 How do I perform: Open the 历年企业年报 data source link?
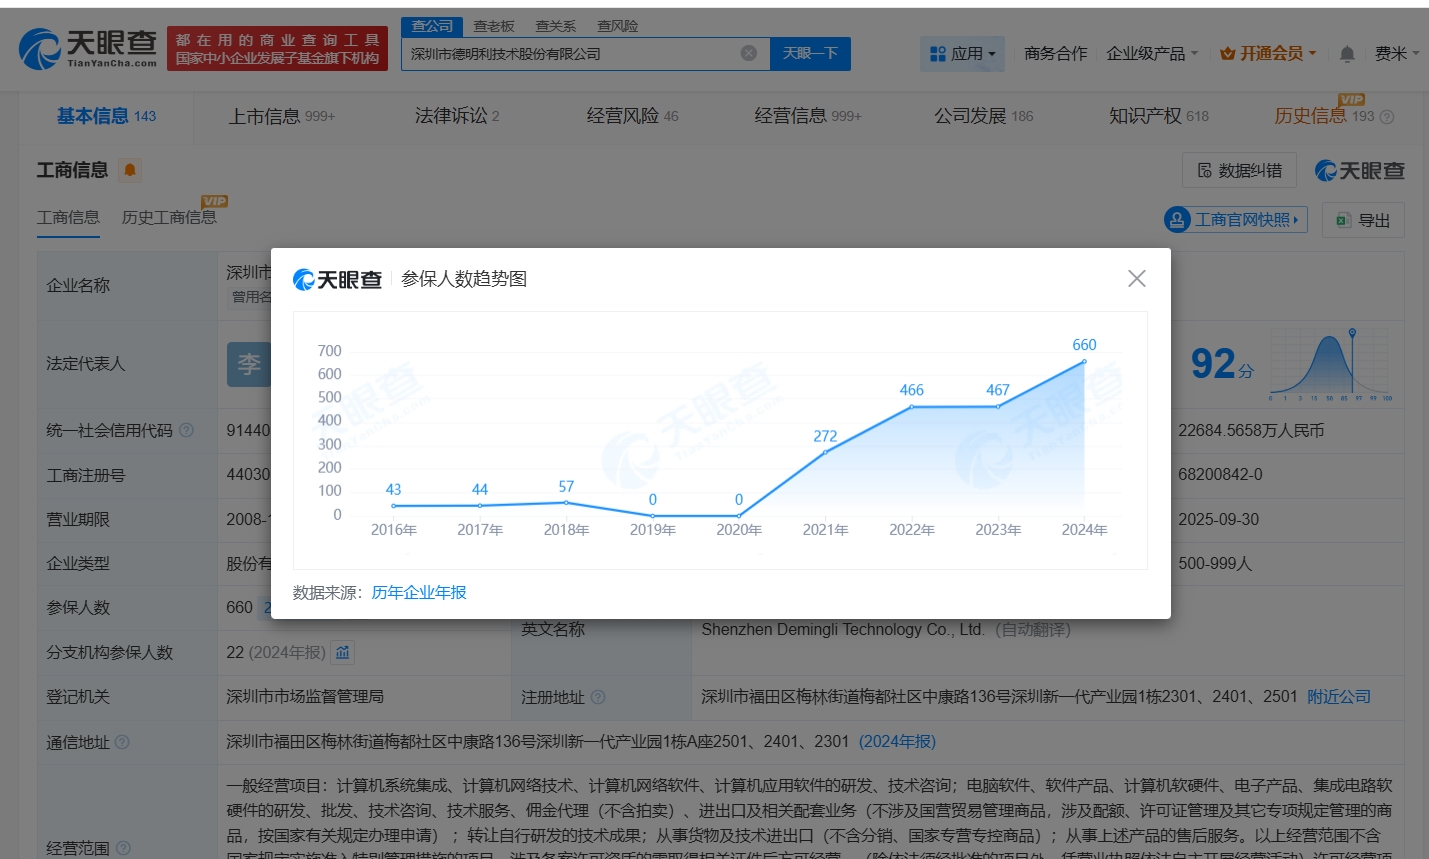[x=419, y=593]
